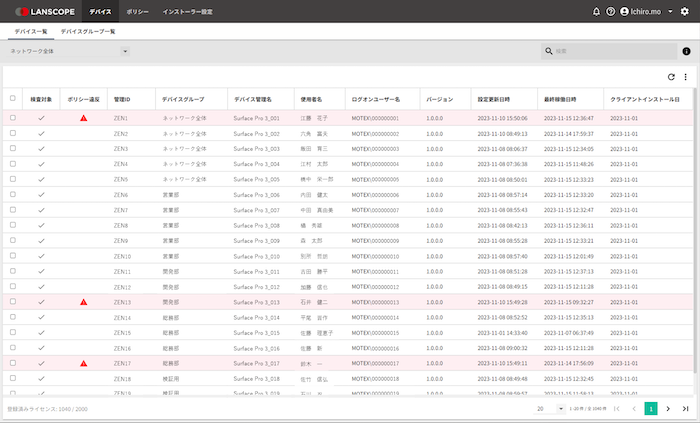Viewport: 700px width, 423px height.
Task: Open the デバイス top menu
Action: click(x=100, y=12)
